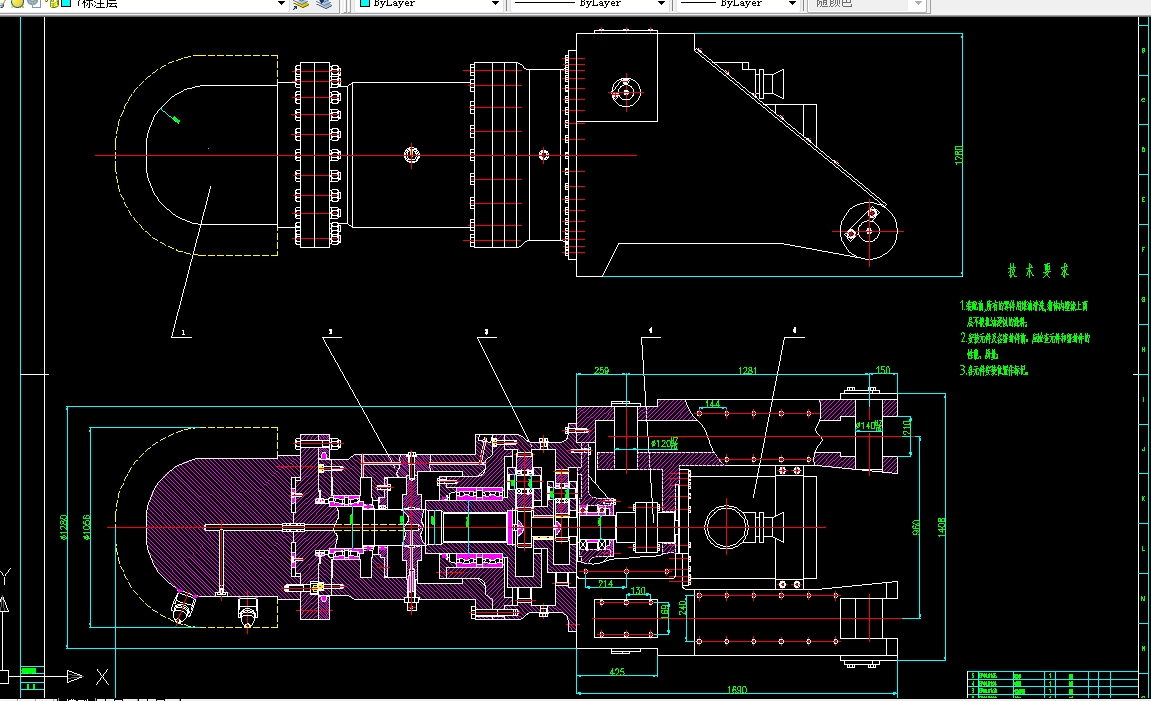Click the cyan layer color swatch
1151x701 pixels.
pos(67,3)
